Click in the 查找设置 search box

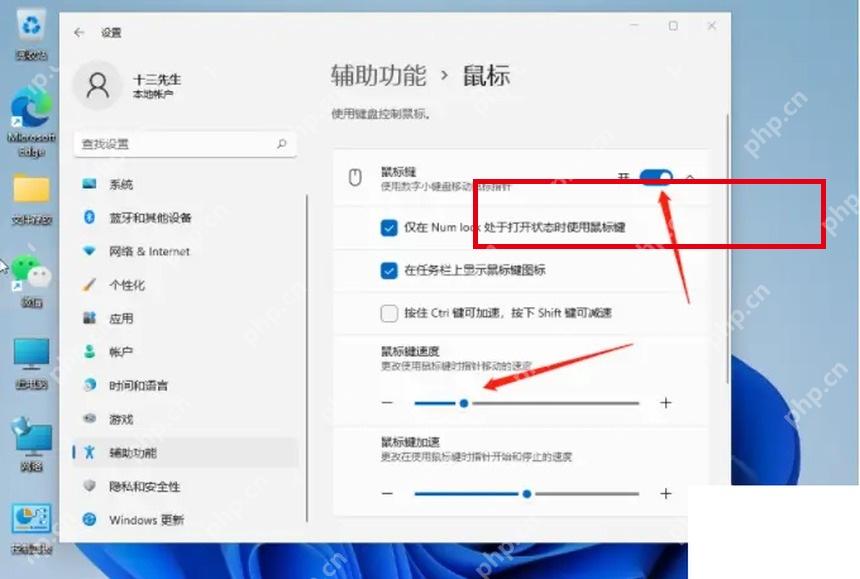[185, 144]
